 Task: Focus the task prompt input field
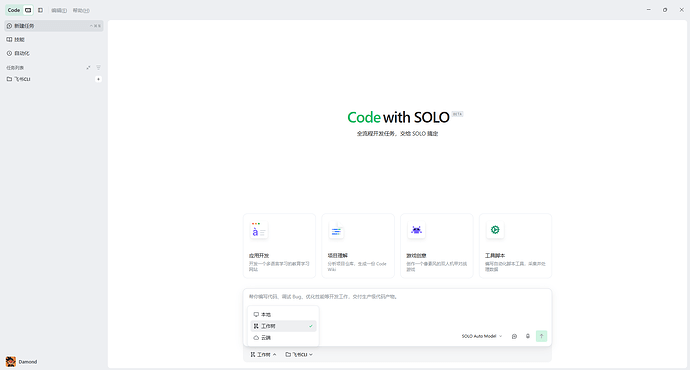(x=397, y=297)
